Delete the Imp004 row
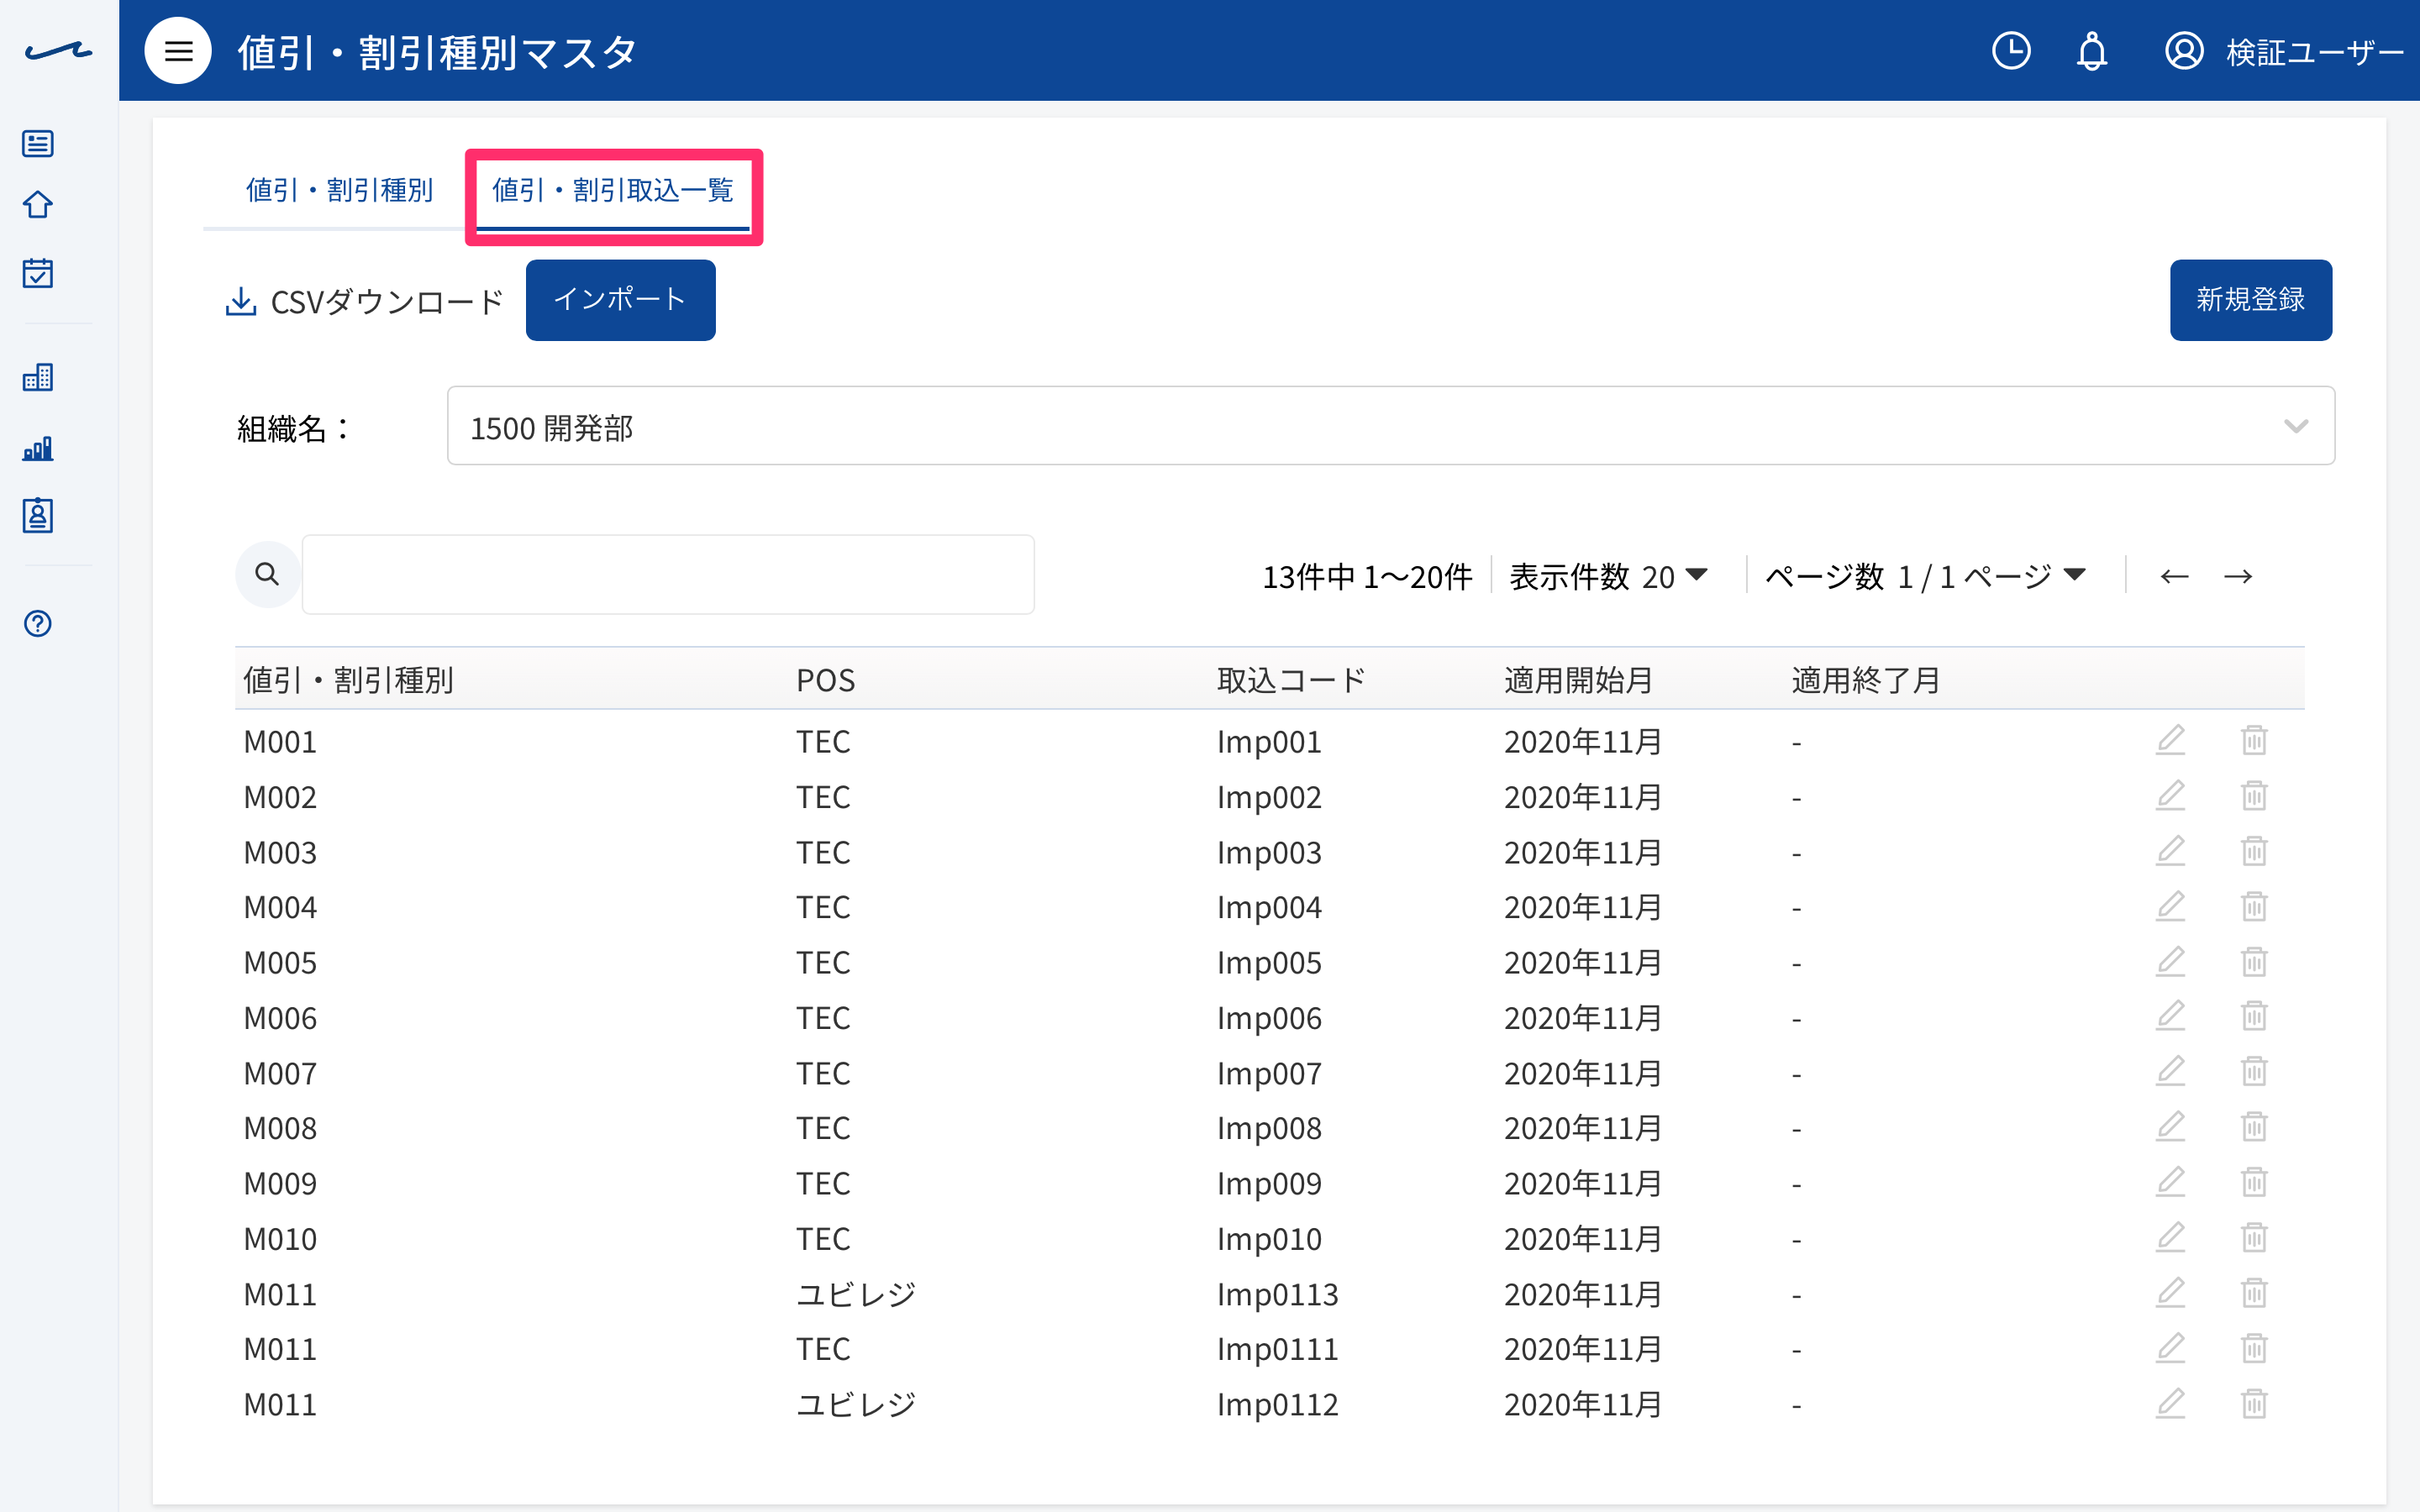This screenshot has height=1512, width=2420. (2254, 907)
